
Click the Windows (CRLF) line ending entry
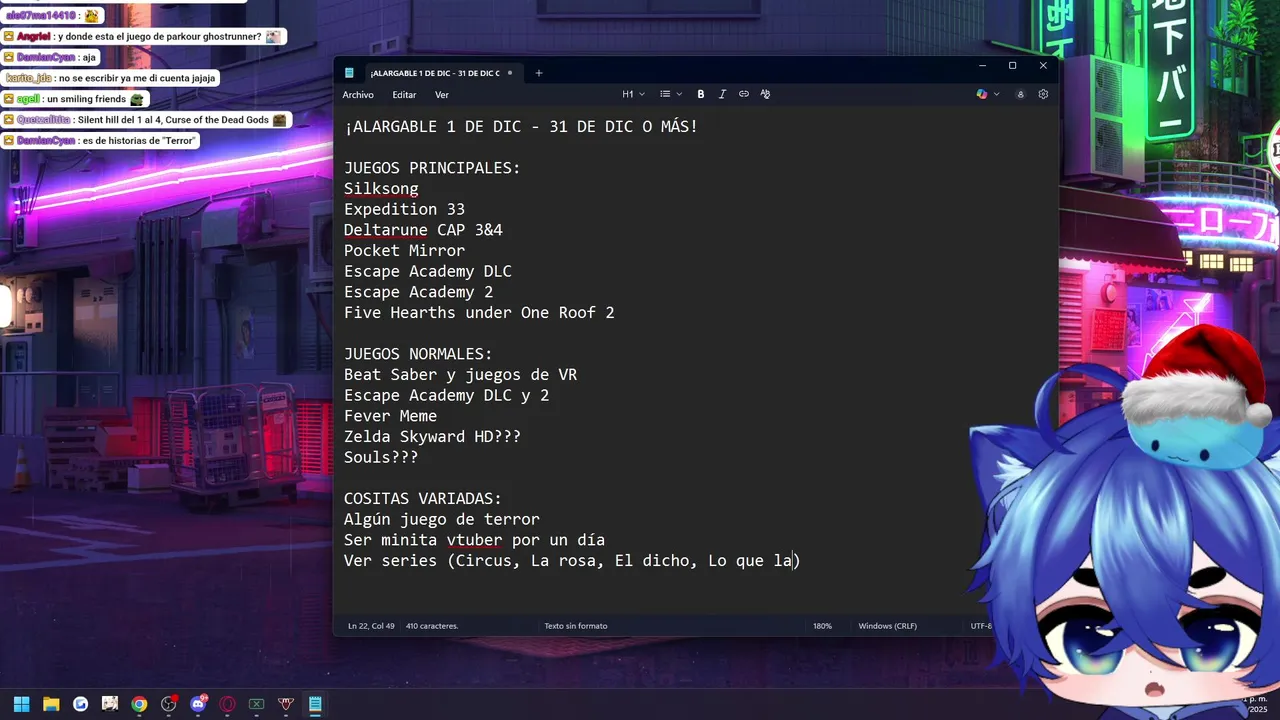click(888, 626)
